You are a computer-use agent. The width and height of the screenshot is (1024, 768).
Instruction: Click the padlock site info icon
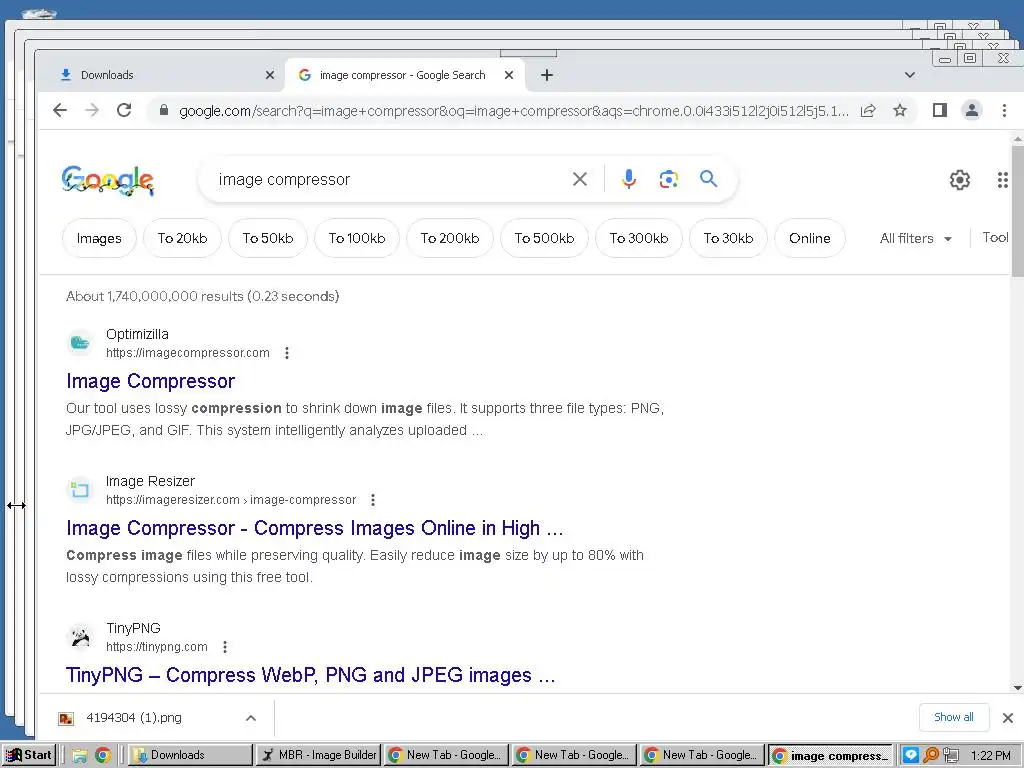(164, 110)
